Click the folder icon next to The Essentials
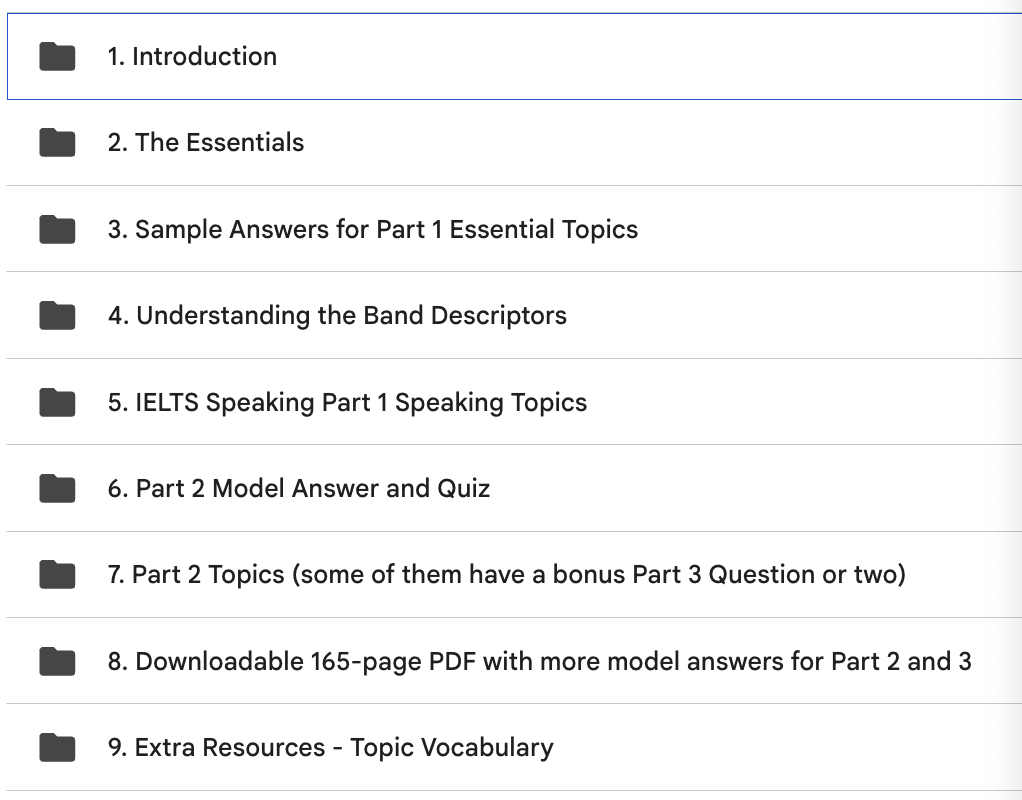 click(58, 143)
